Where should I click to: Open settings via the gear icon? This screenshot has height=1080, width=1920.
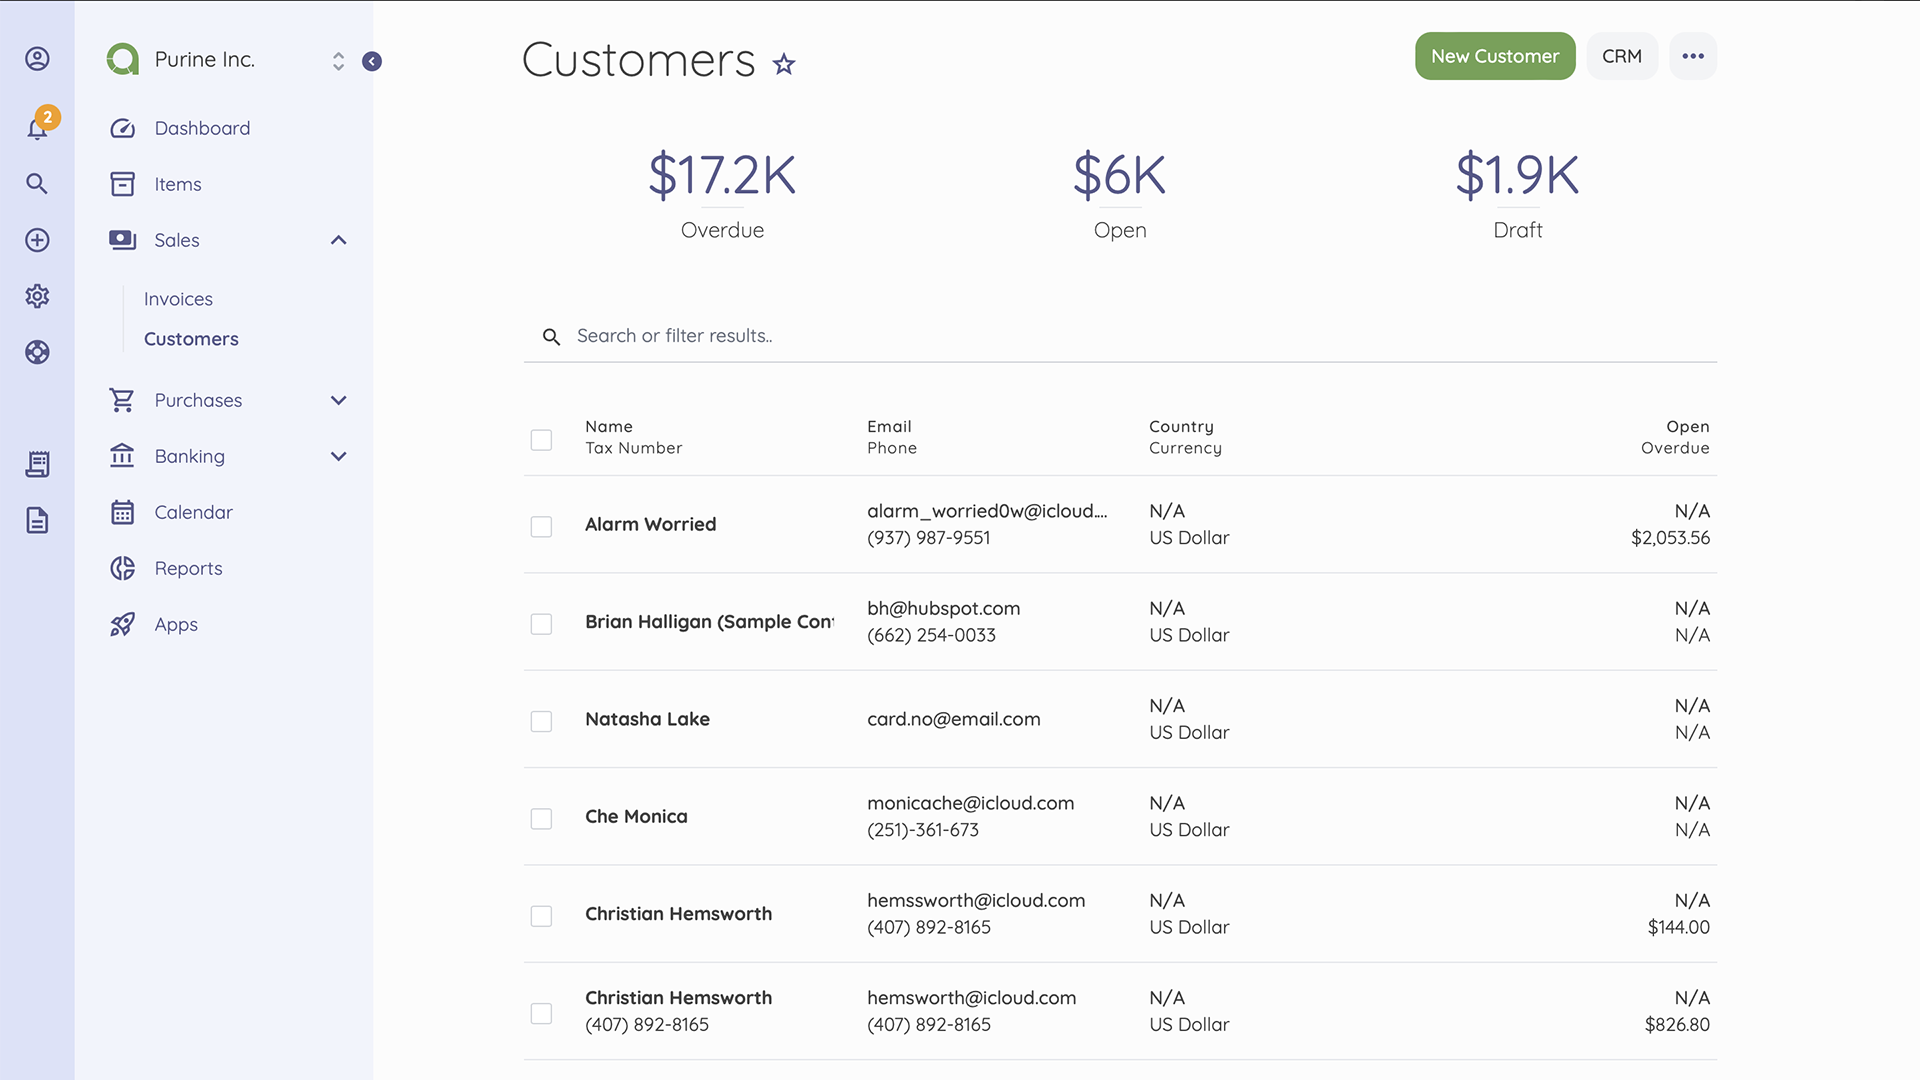click(x=37, y=296)
